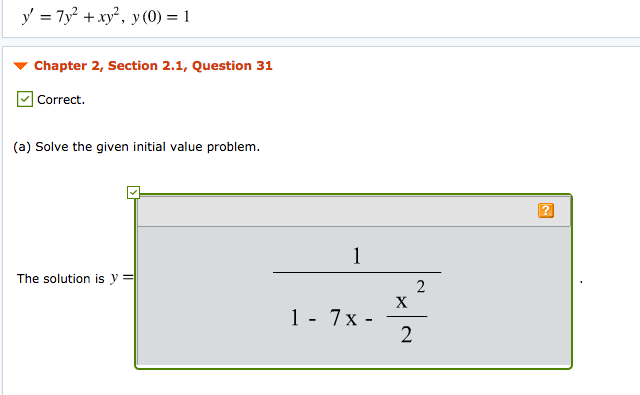
Task: Select the leading 1 in the denominator
Action: point(295,317)
